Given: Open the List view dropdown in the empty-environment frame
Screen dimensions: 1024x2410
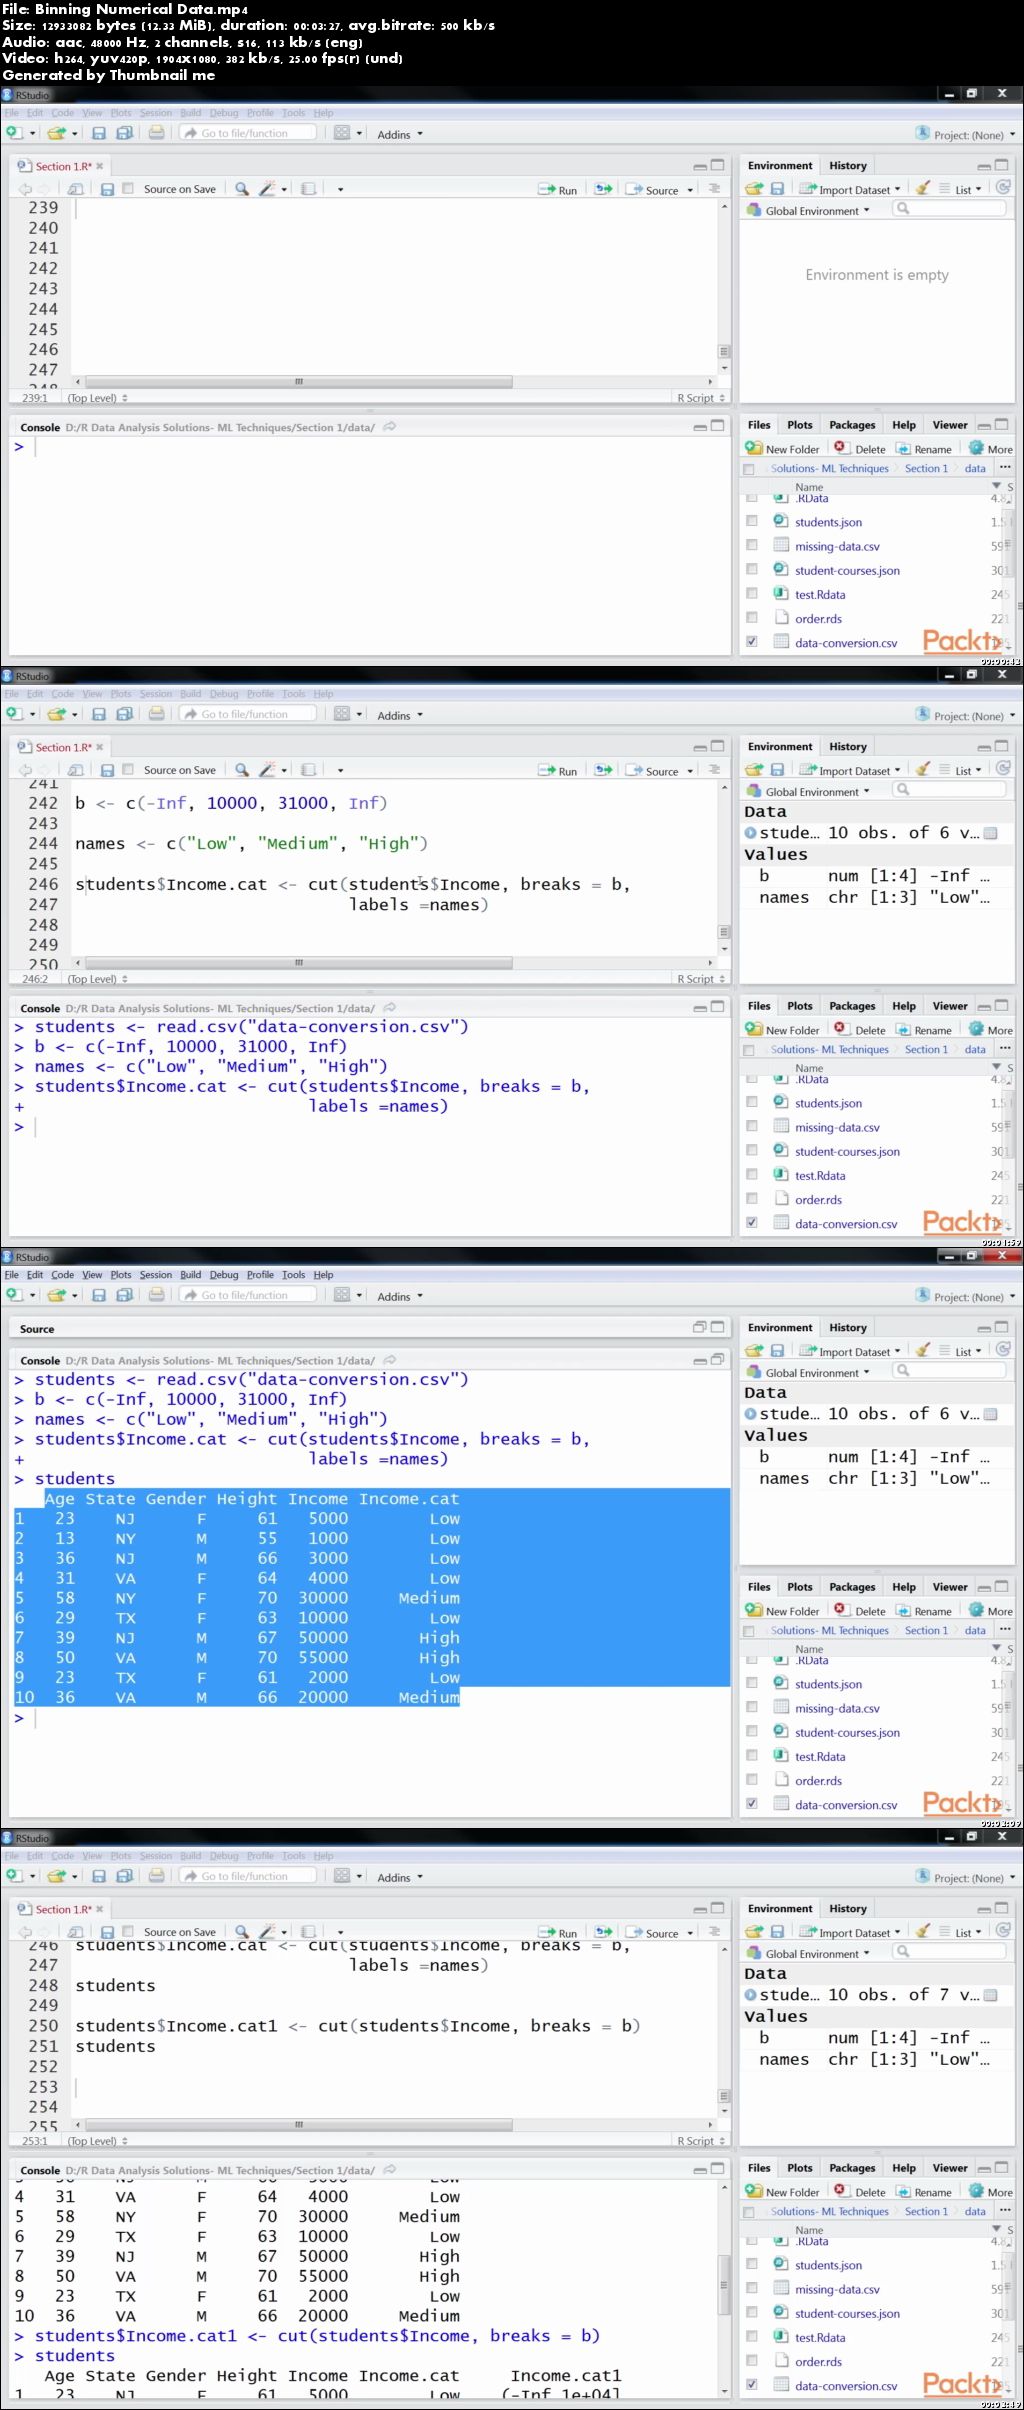Looking at the screenshot, I should pos(961,189).
